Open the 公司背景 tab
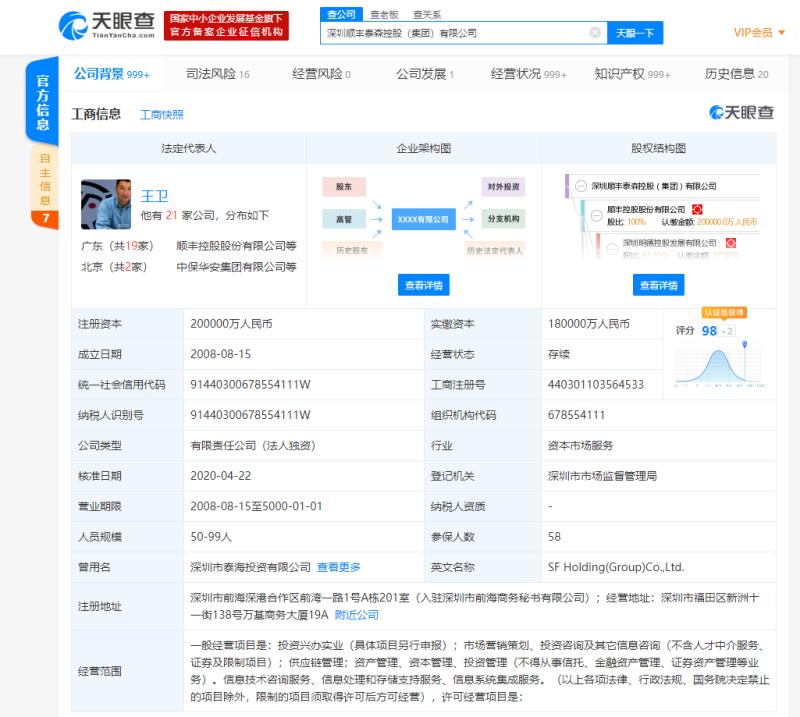The width and height of the screenshot is (800, 717). pos(112,74)
